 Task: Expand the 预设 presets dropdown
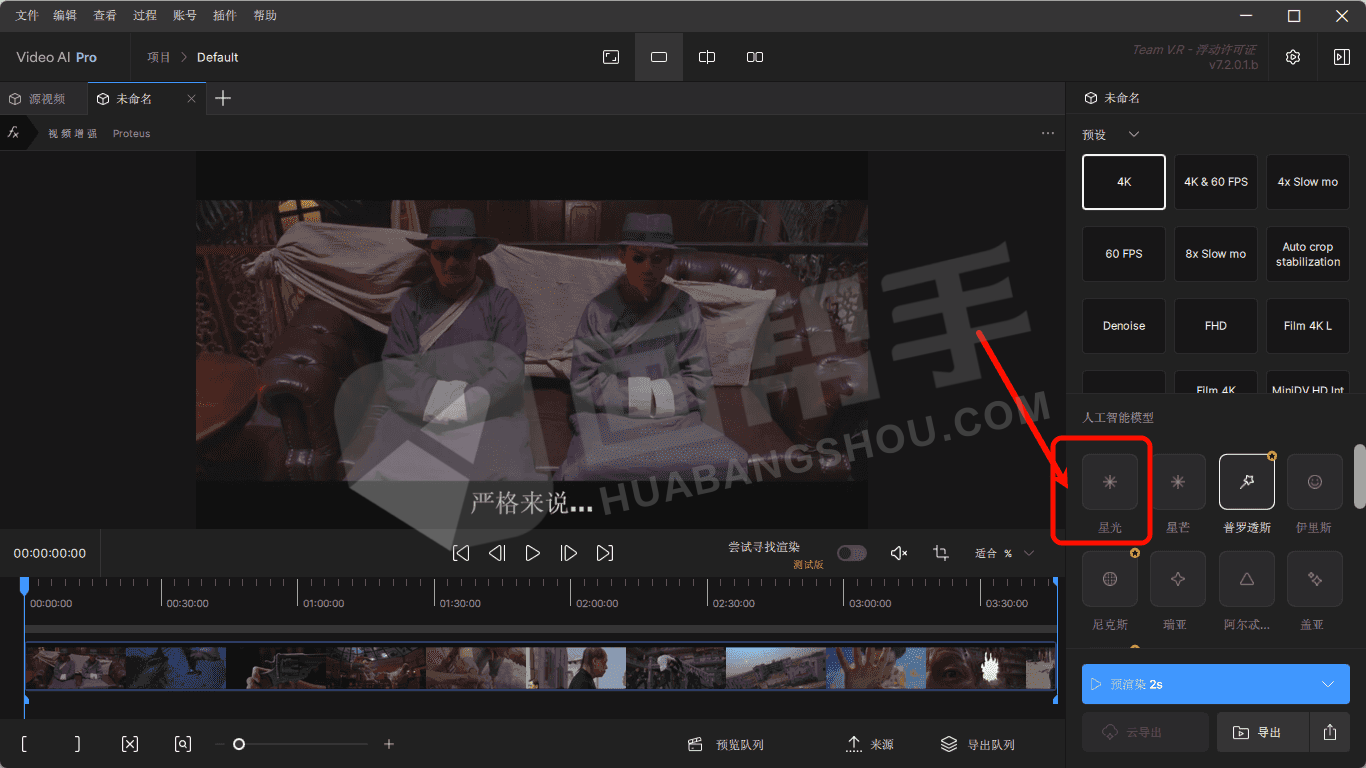click(x=1134, y=134)
